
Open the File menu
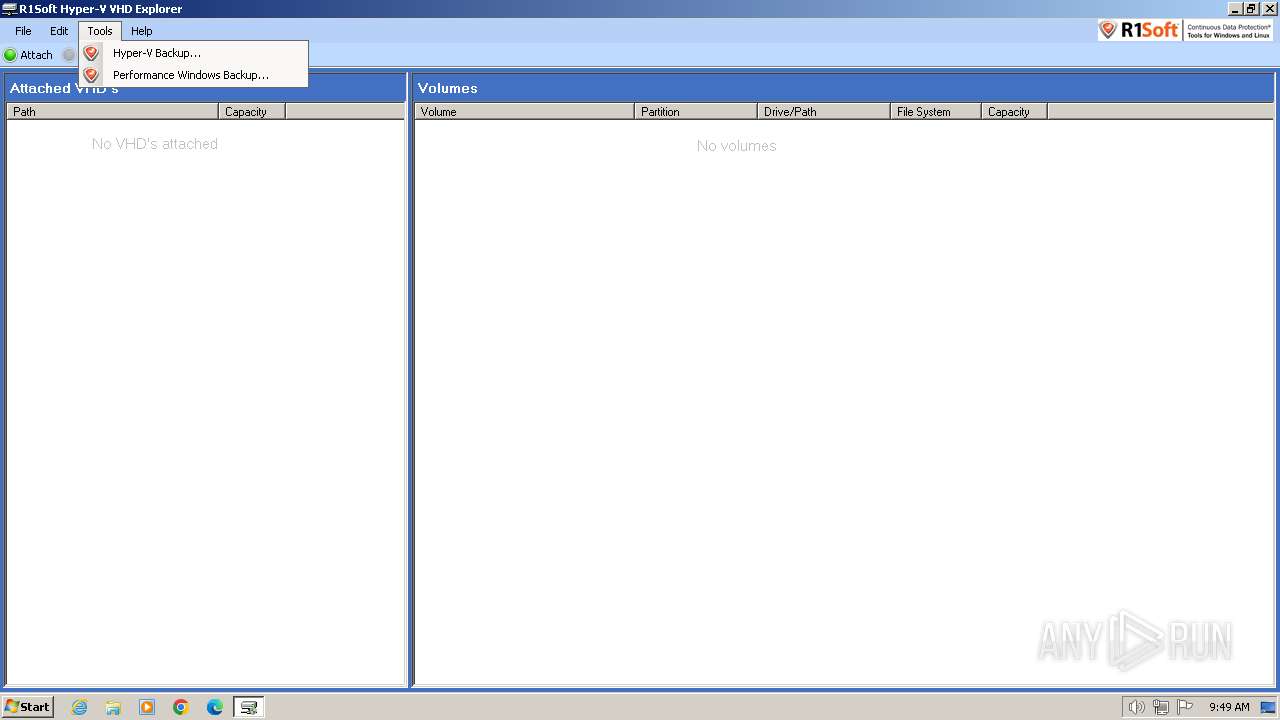click(x=23, y=31)
